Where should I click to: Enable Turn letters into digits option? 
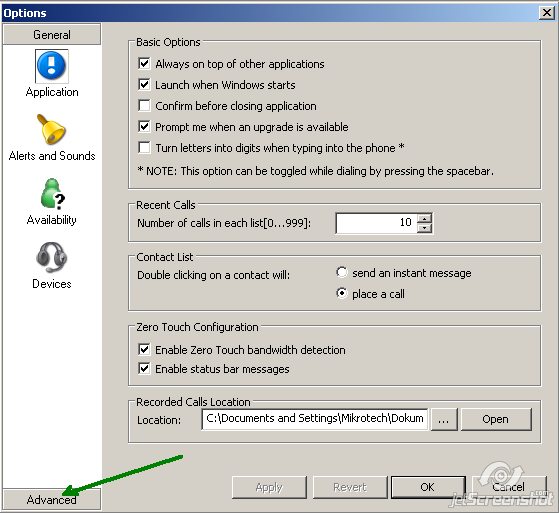point(144,148)
